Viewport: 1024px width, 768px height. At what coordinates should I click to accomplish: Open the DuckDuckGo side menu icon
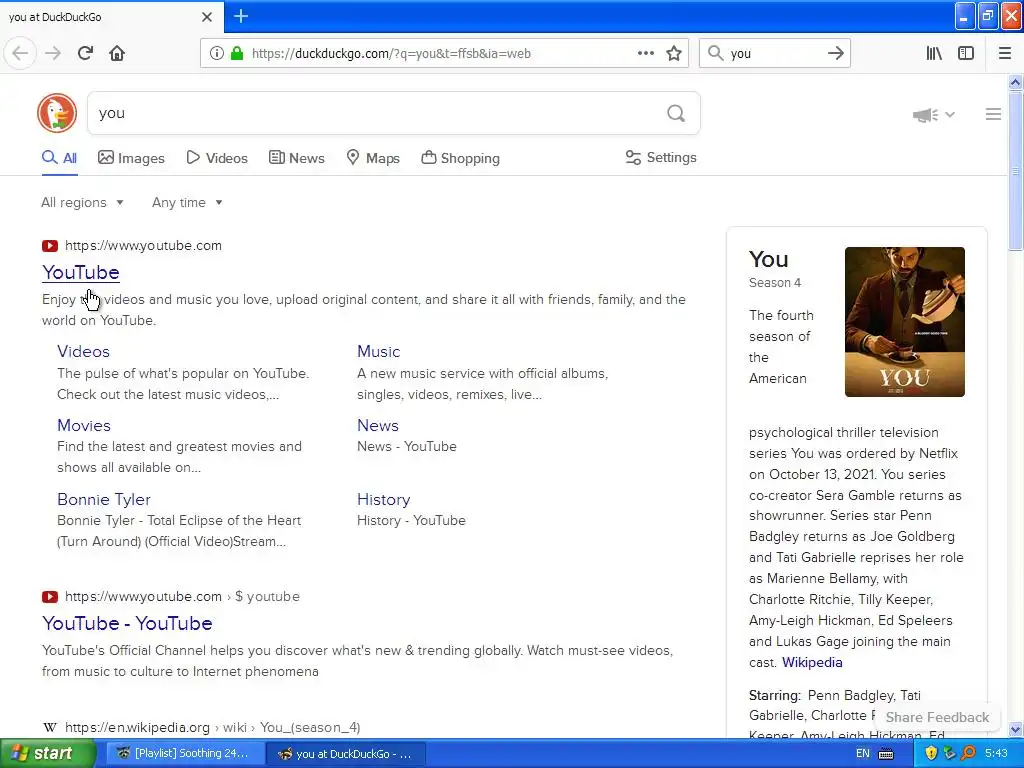(993, 114)
